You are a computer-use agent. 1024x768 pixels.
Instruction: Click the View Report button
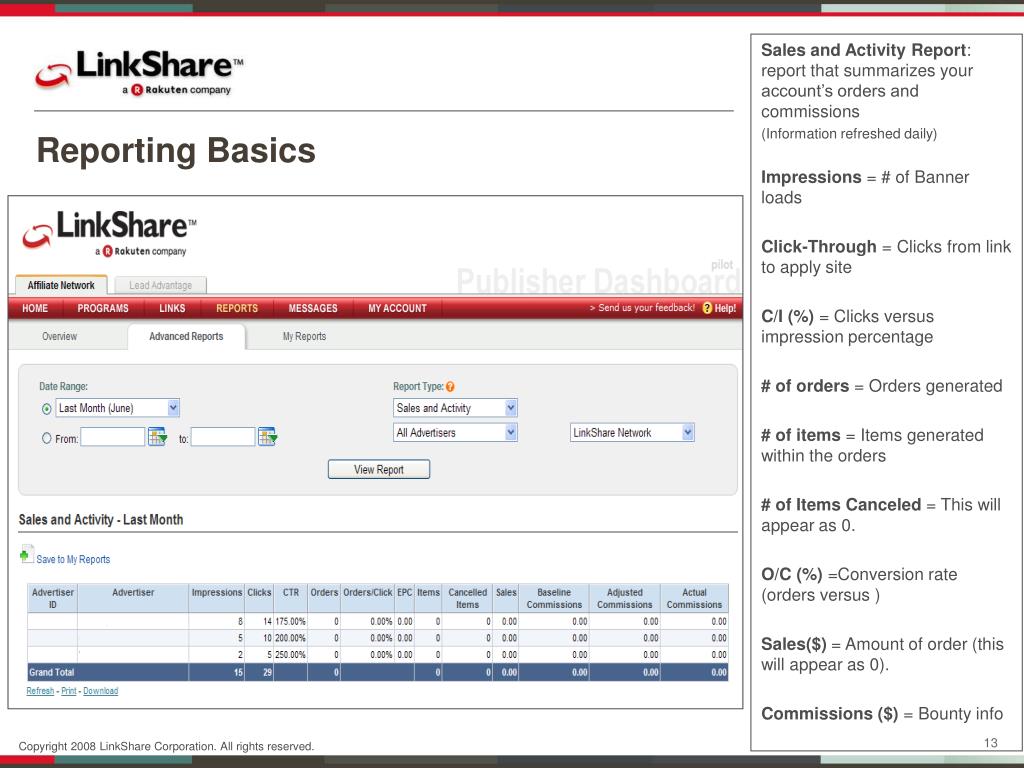point(379,470)
